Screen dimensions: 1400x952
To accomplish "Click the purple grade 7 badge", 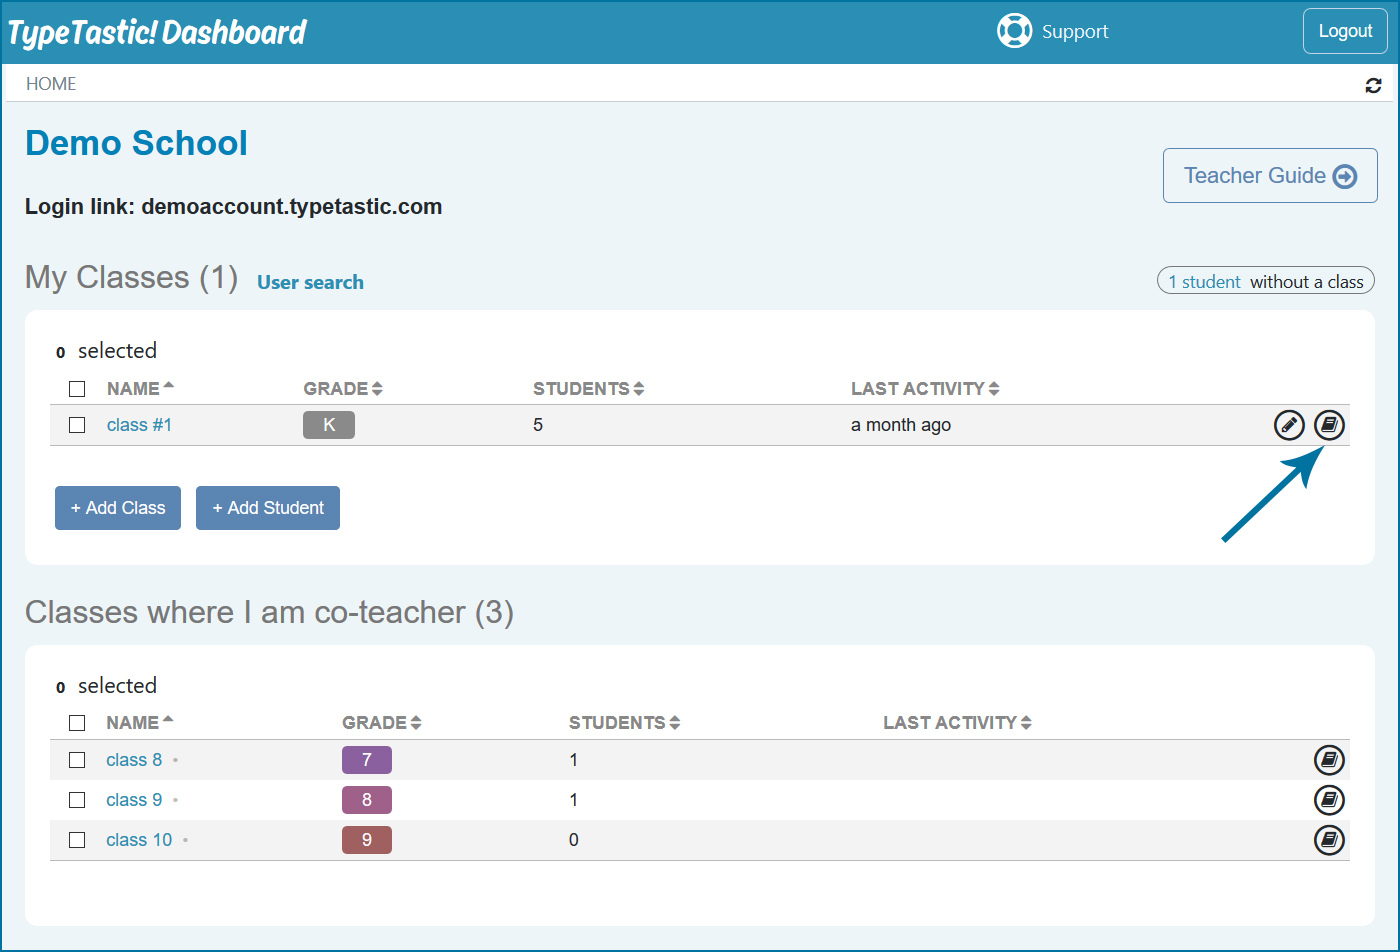I will coord(366,759).
